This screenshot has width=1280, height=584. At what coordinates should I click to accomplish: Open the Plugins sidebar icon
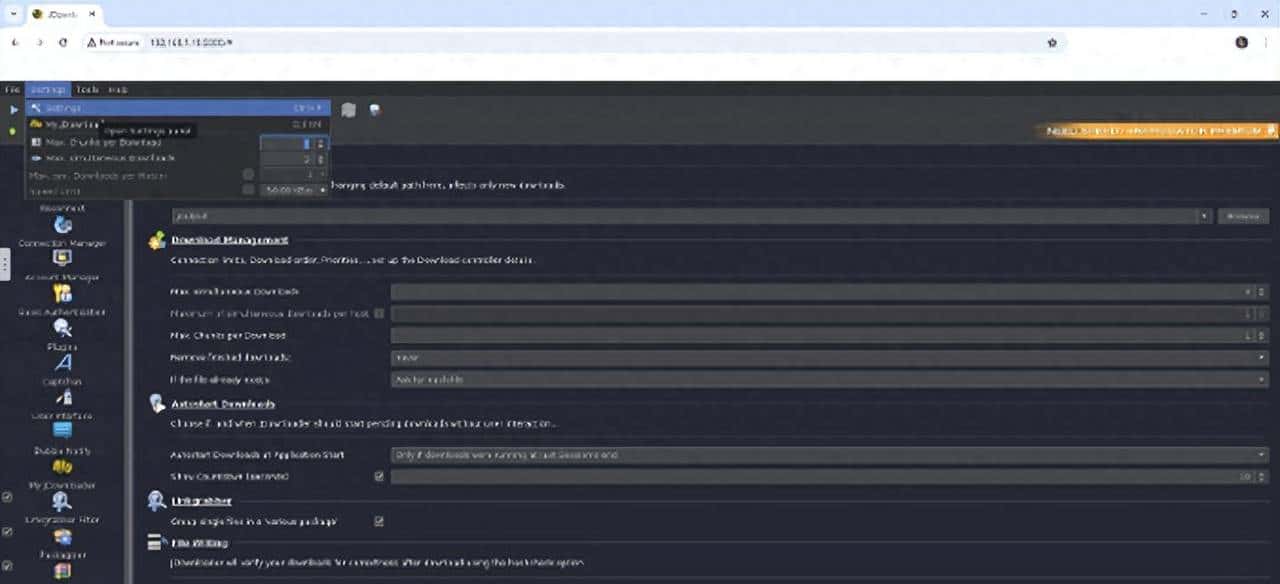[x=62, y=329]
